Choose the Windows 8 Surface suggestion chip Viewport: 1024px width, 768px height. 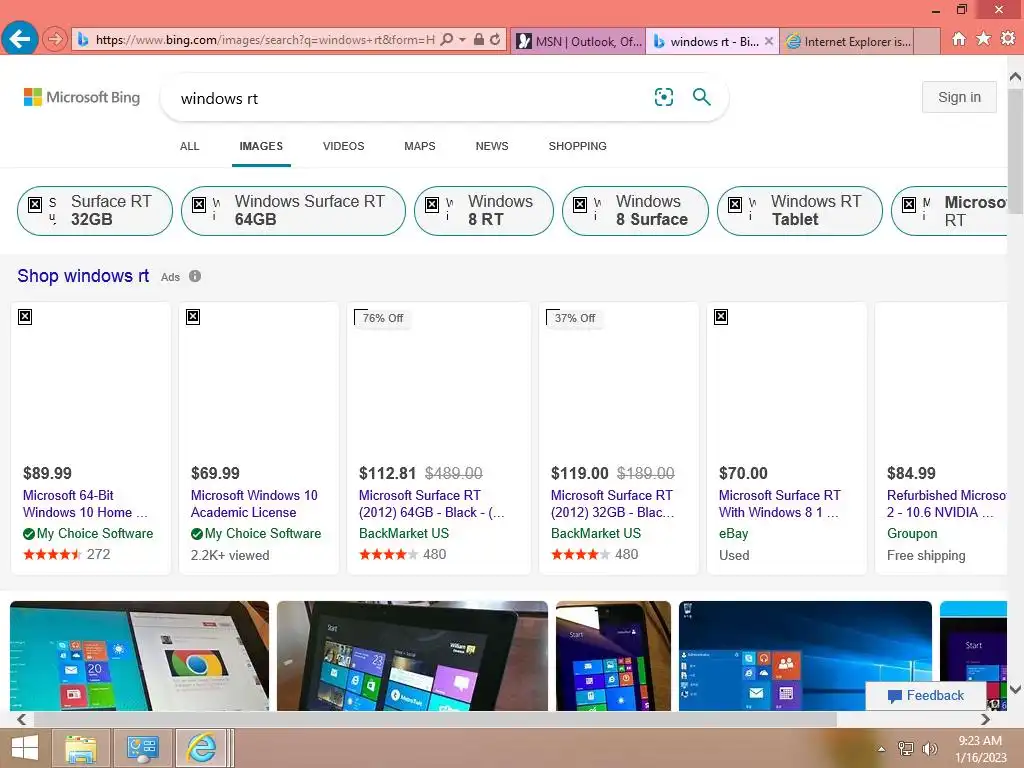coord(635,210)
